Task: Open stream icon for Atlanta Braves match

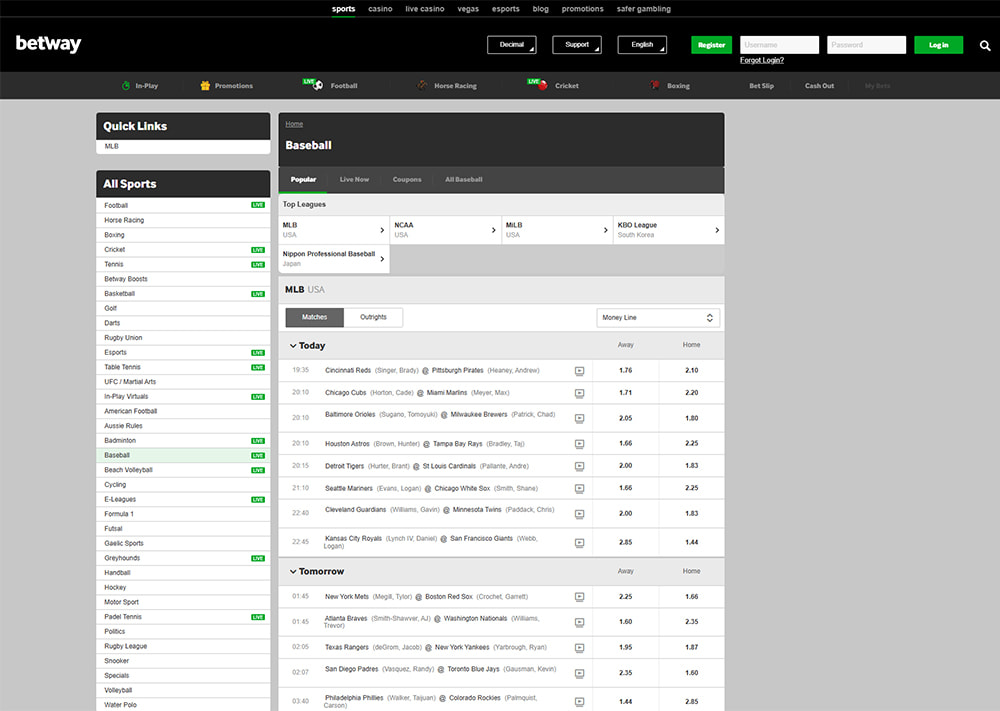Action: point(579,622)
